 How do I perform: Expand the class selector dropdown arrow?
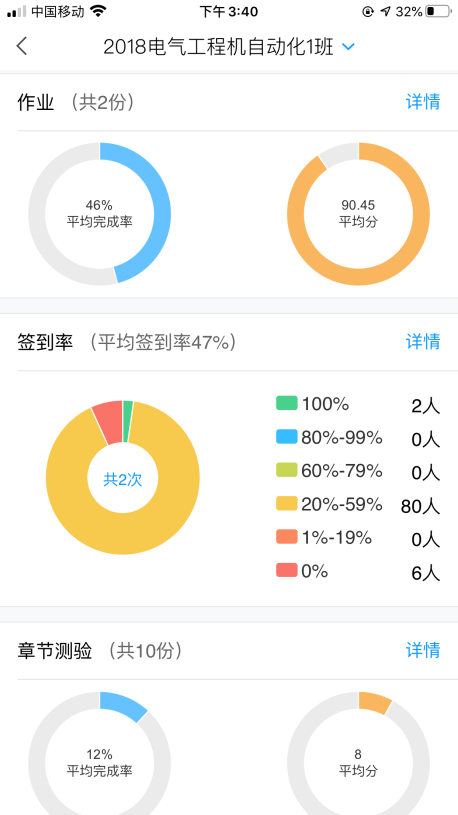click(348, 47)
